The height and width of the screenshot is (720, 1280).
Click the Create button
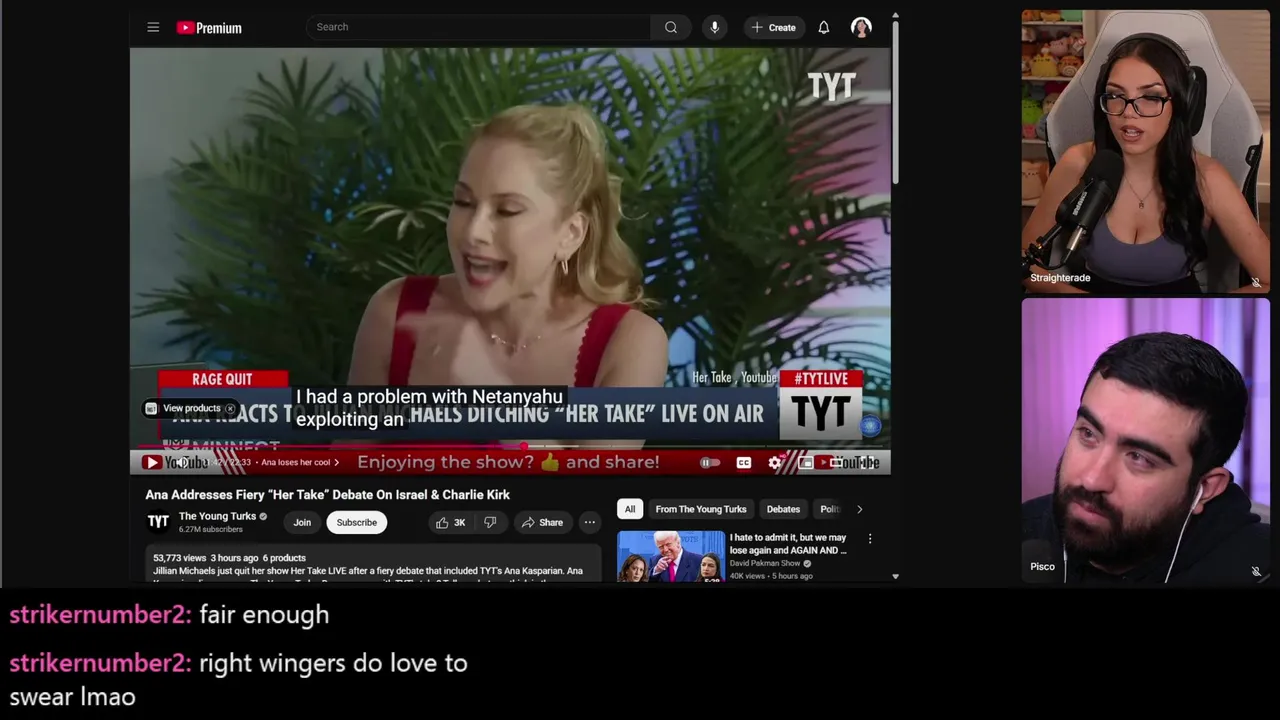click(x=773, y=27)
